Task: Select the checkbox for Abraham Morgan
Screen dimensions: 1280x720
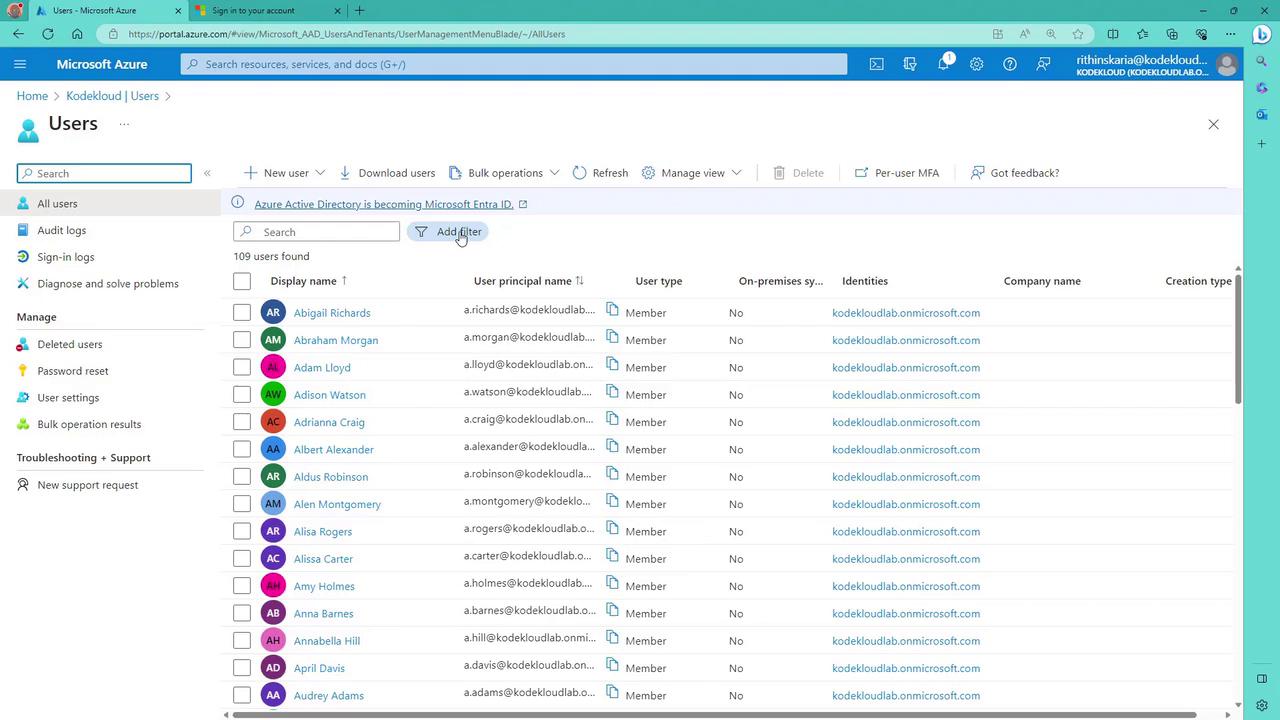Action: tap(242, 340)
